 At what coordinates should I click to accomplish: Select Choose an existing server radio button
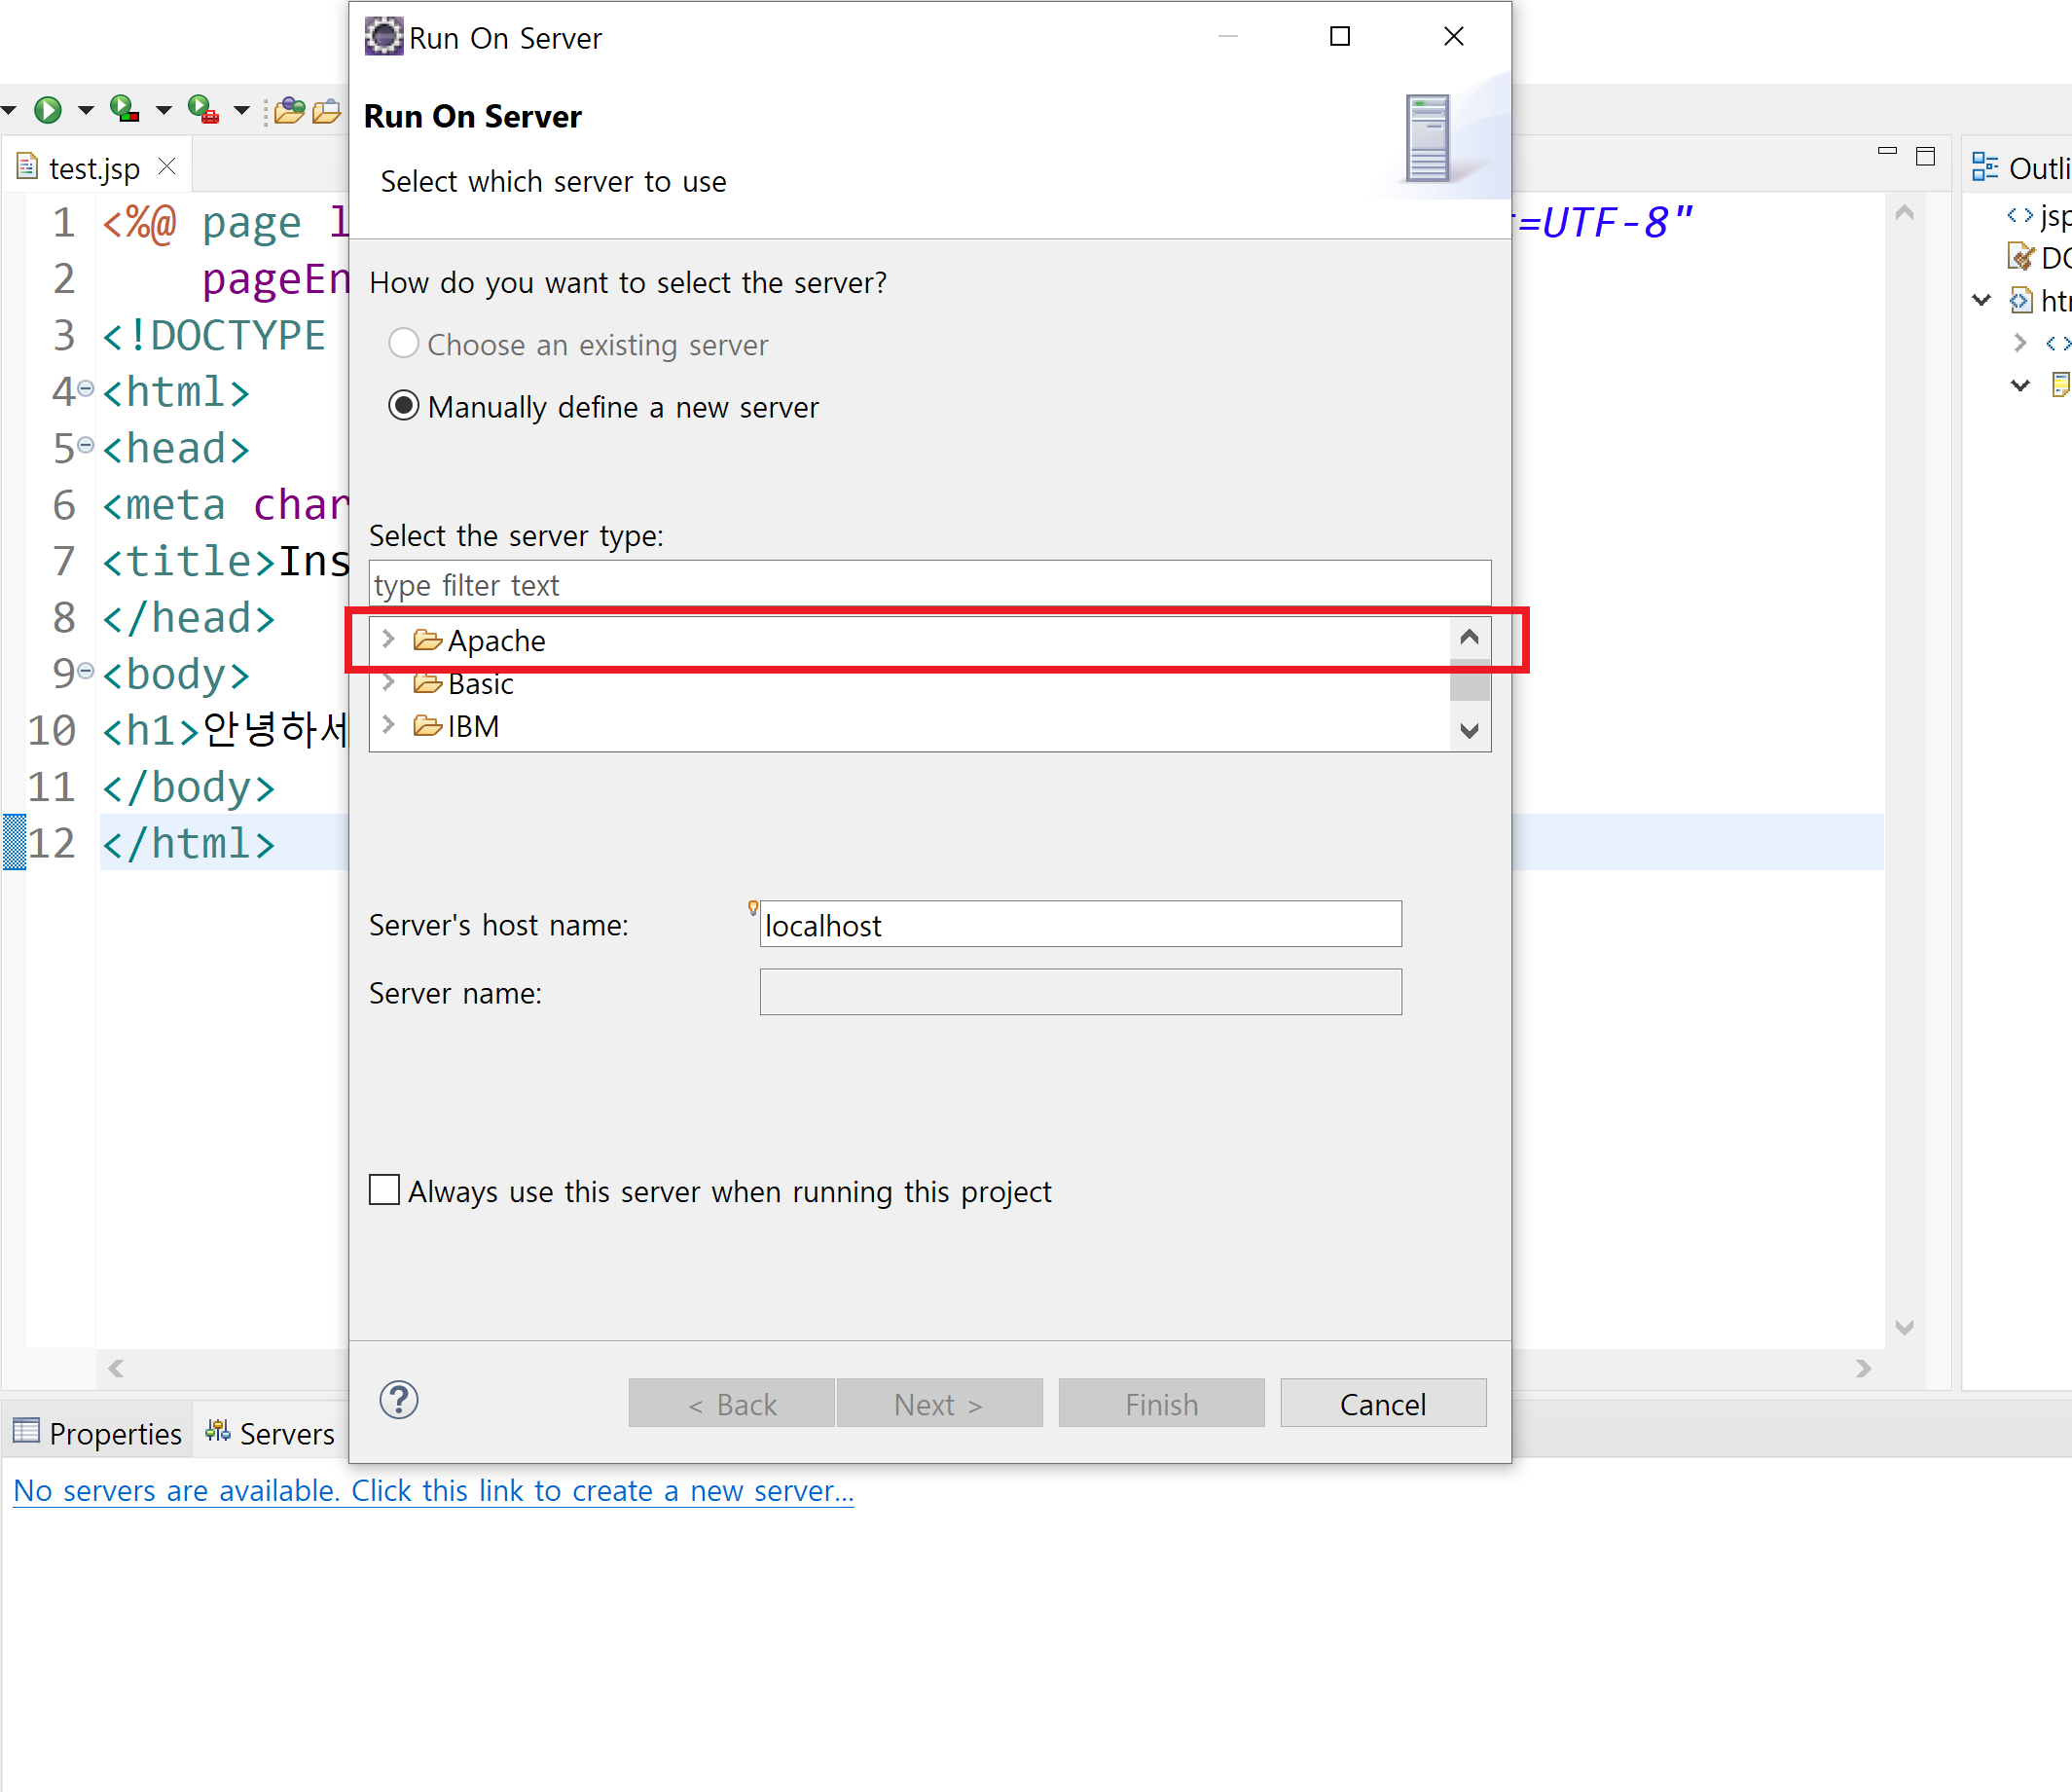coord(403,344)
